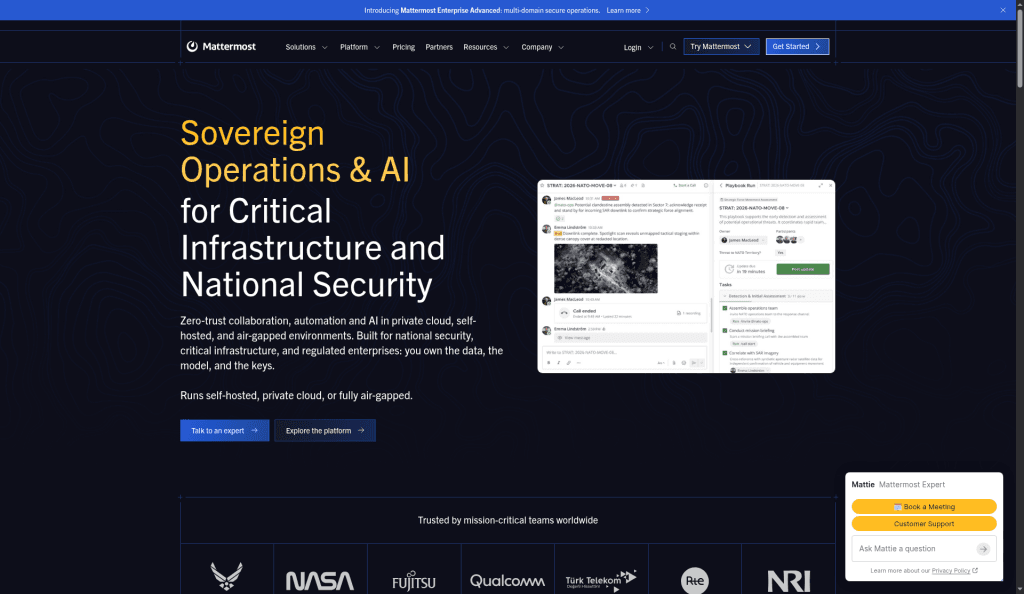Click Talk to an expert button
The height and width of the screenshot is (594, 1024).
[225, 430]
